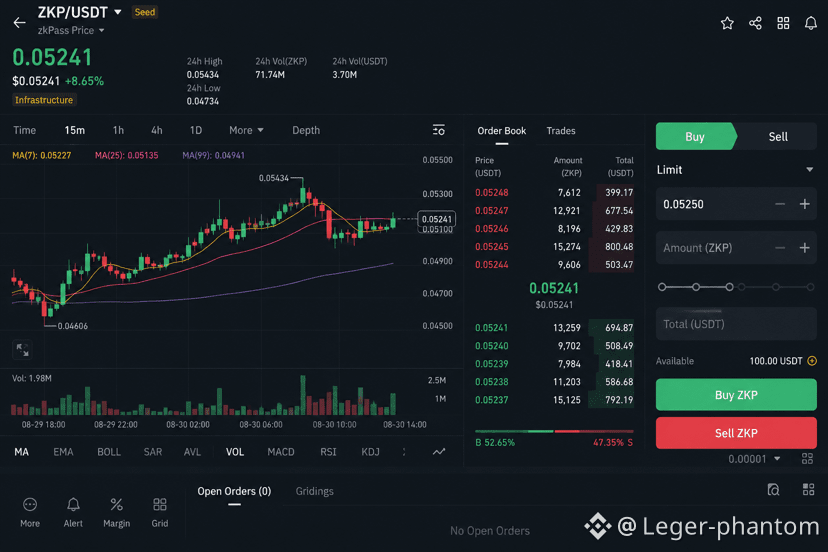Select the Time chart interval
The width and height of the screenshot is (828, 552).
click(25, 130)
